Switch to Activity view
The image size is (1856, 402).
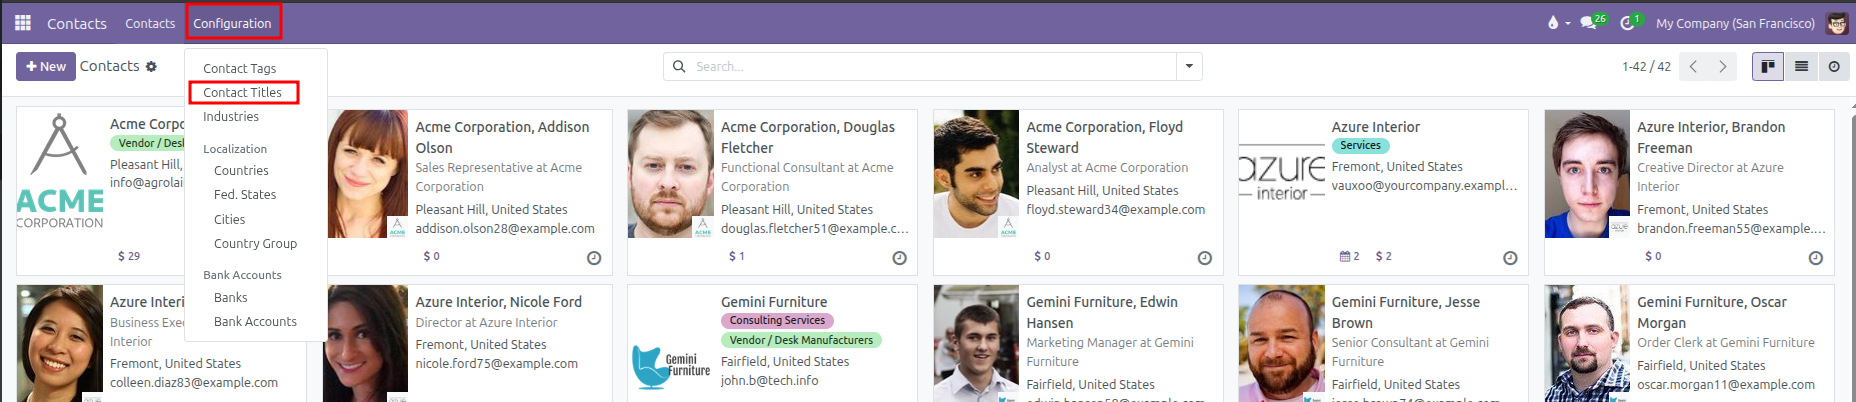click(1834, 67)
